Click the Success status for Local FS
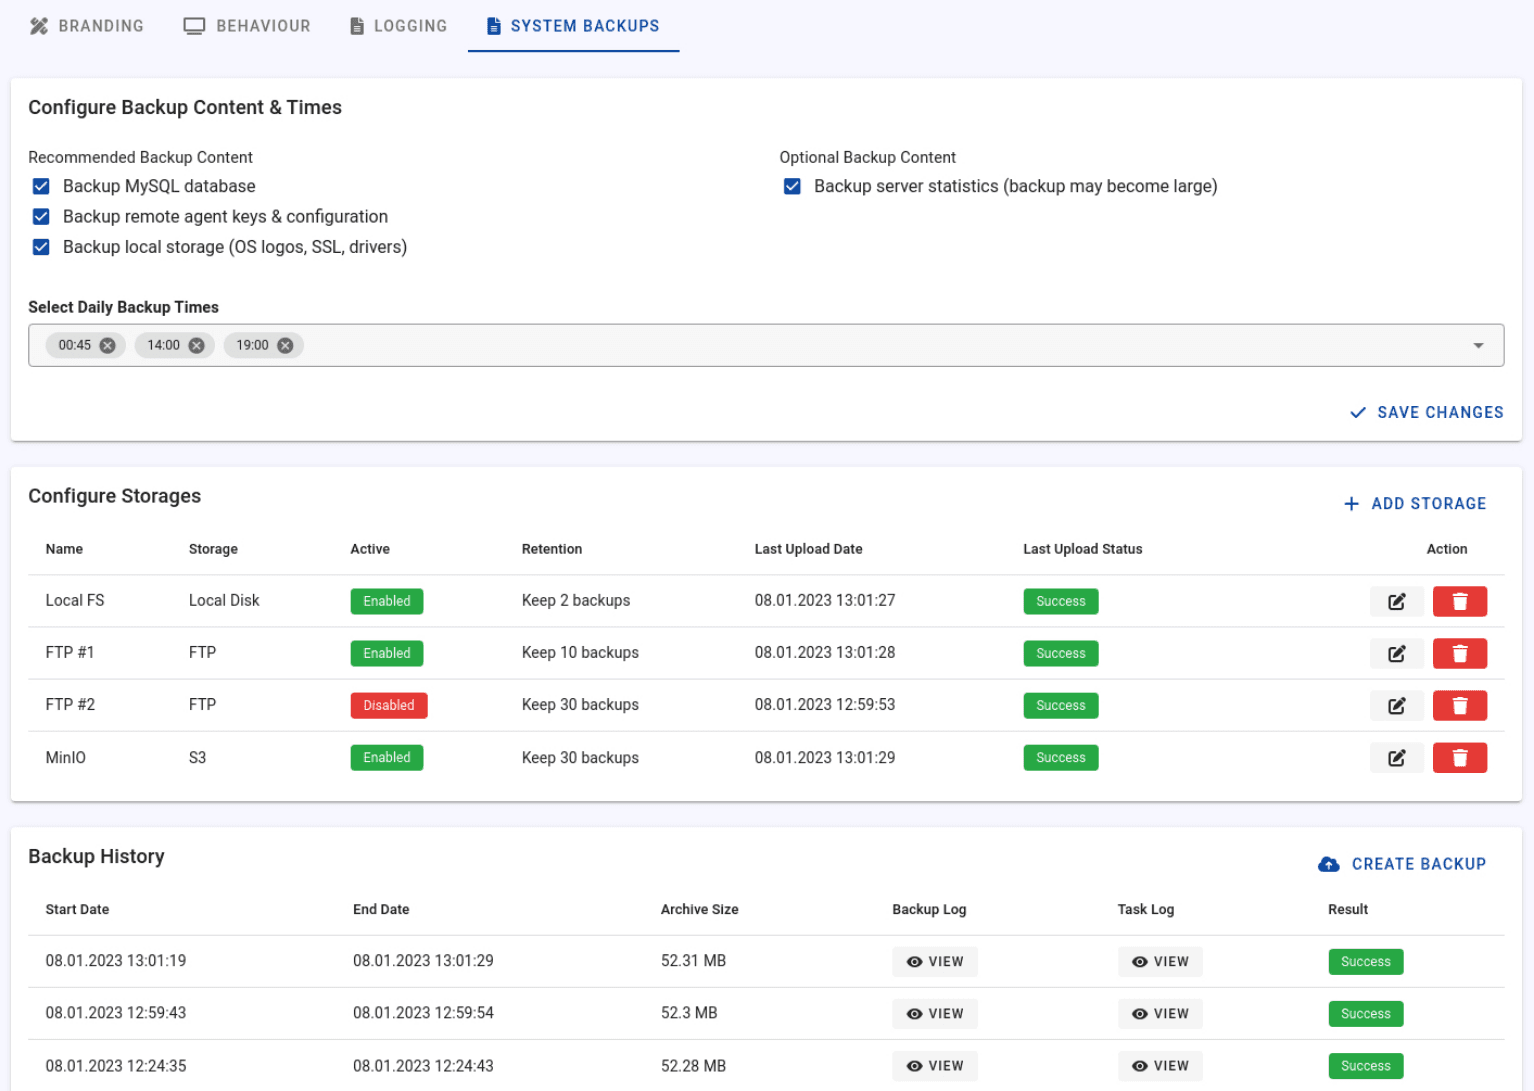Image resolution: width=1534 pixels, height=1091 pixels. [x=1061, y=601]
